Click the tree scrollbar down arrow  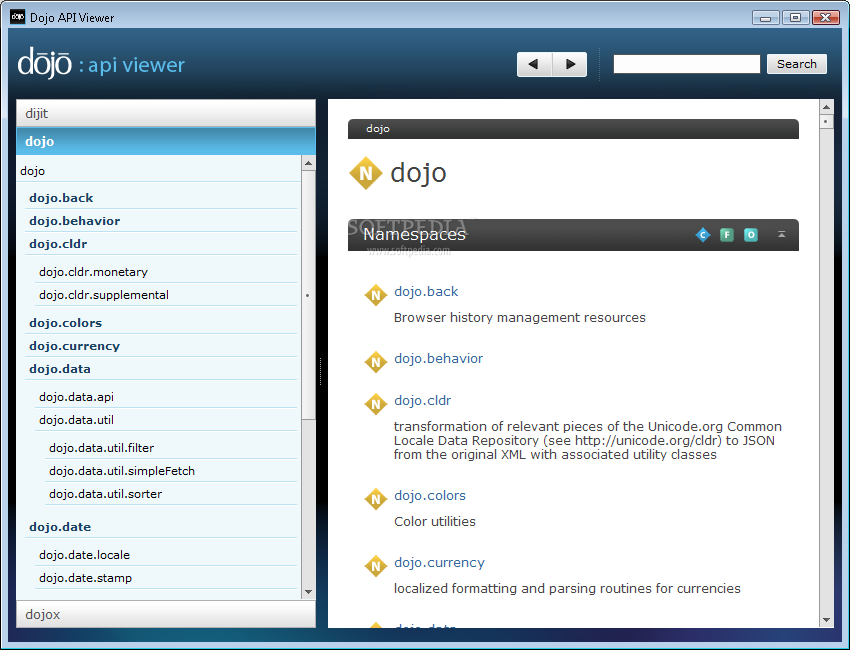coord(308,592)
